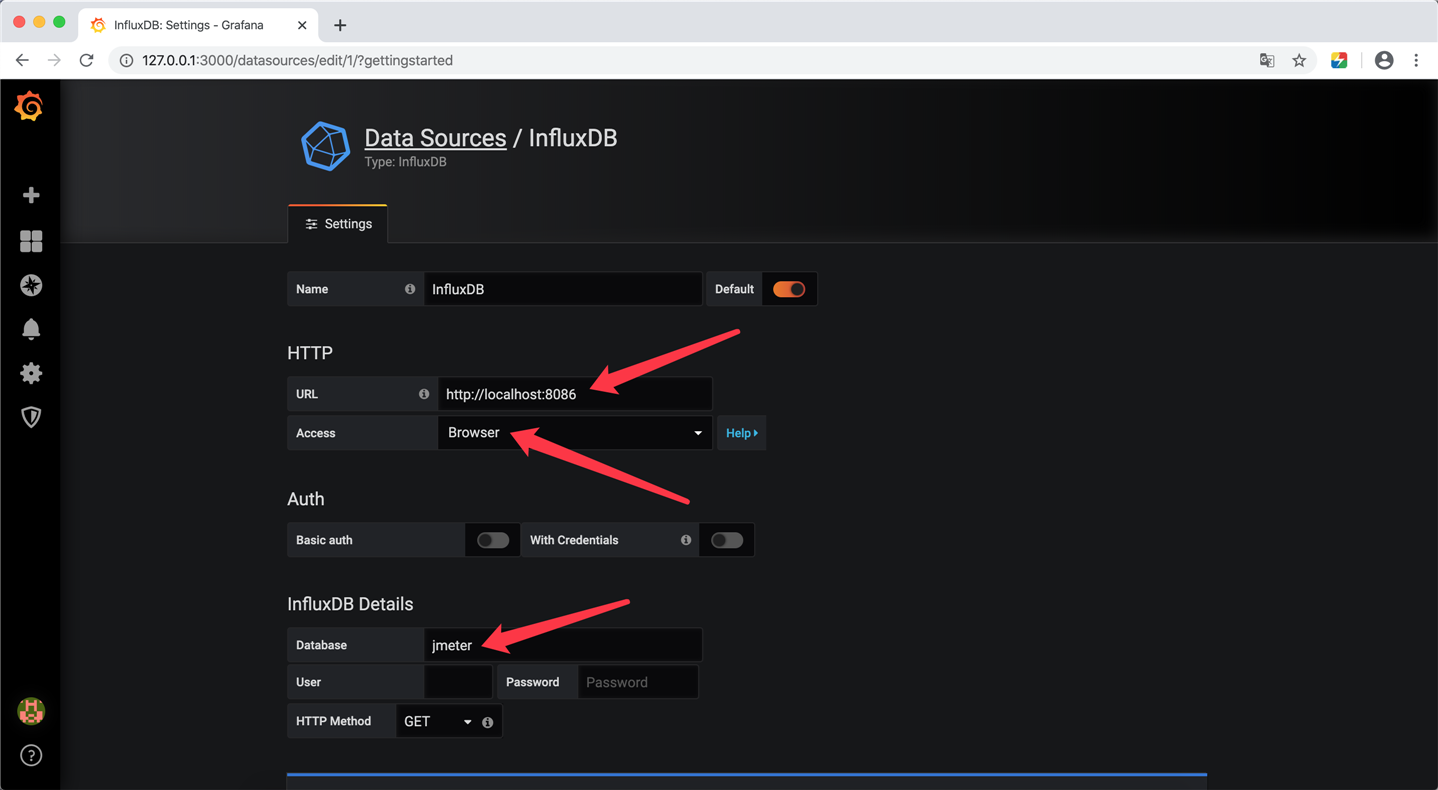
Task: Click the site information icon in address bar
Action: (126, 60)
